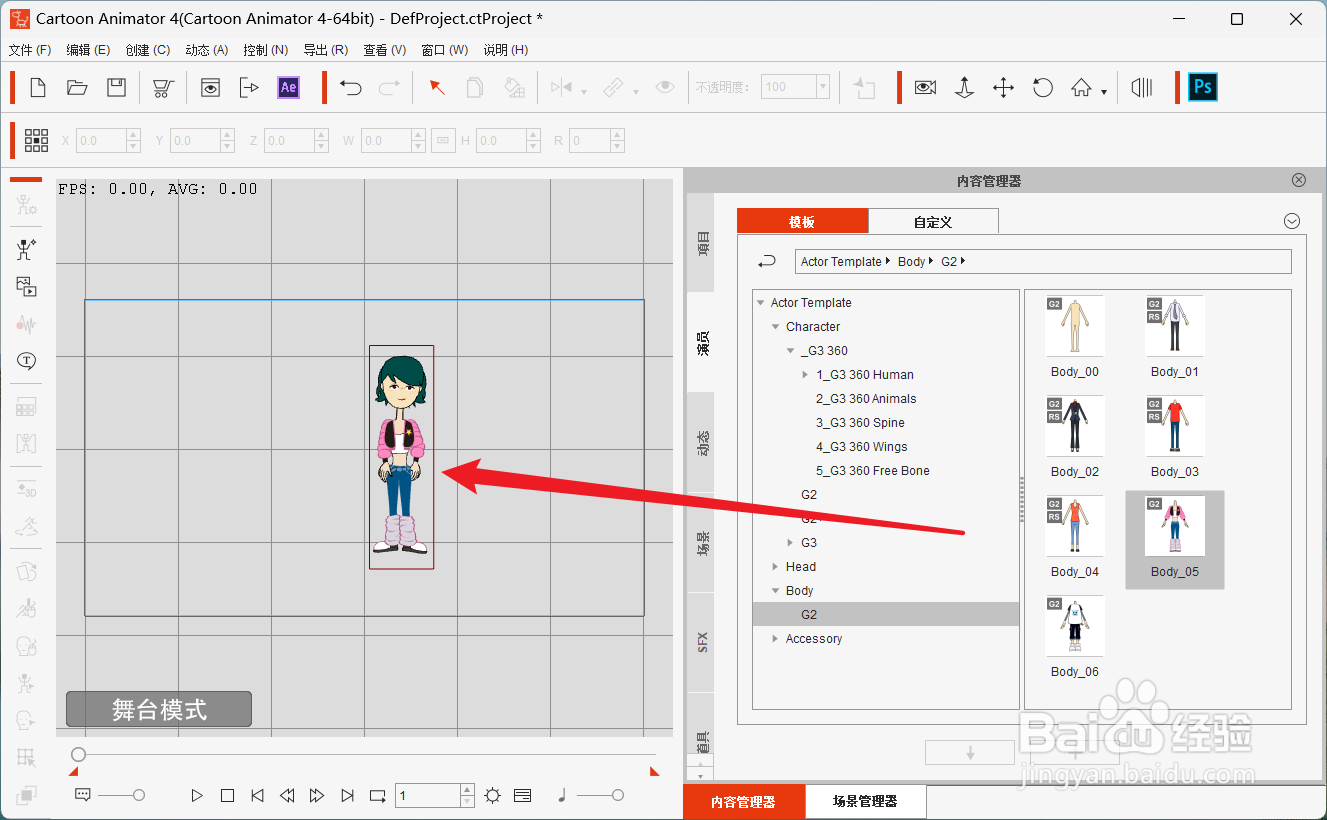
Task: Click the export arrow icon
Action: pos(249,88)
